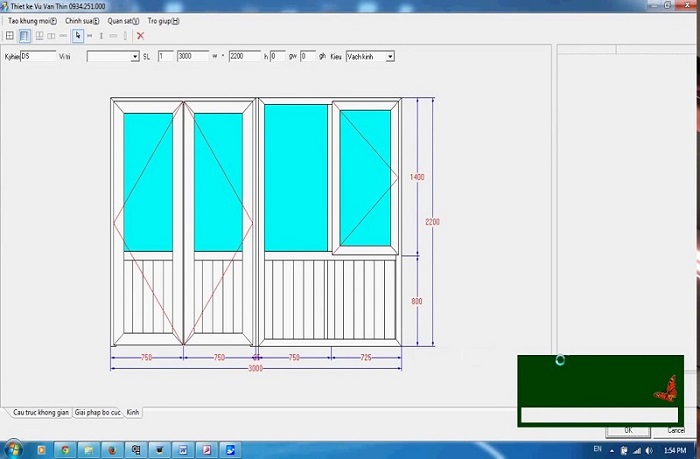Show hidden system tray icons arrow

[x=612, y=451]
